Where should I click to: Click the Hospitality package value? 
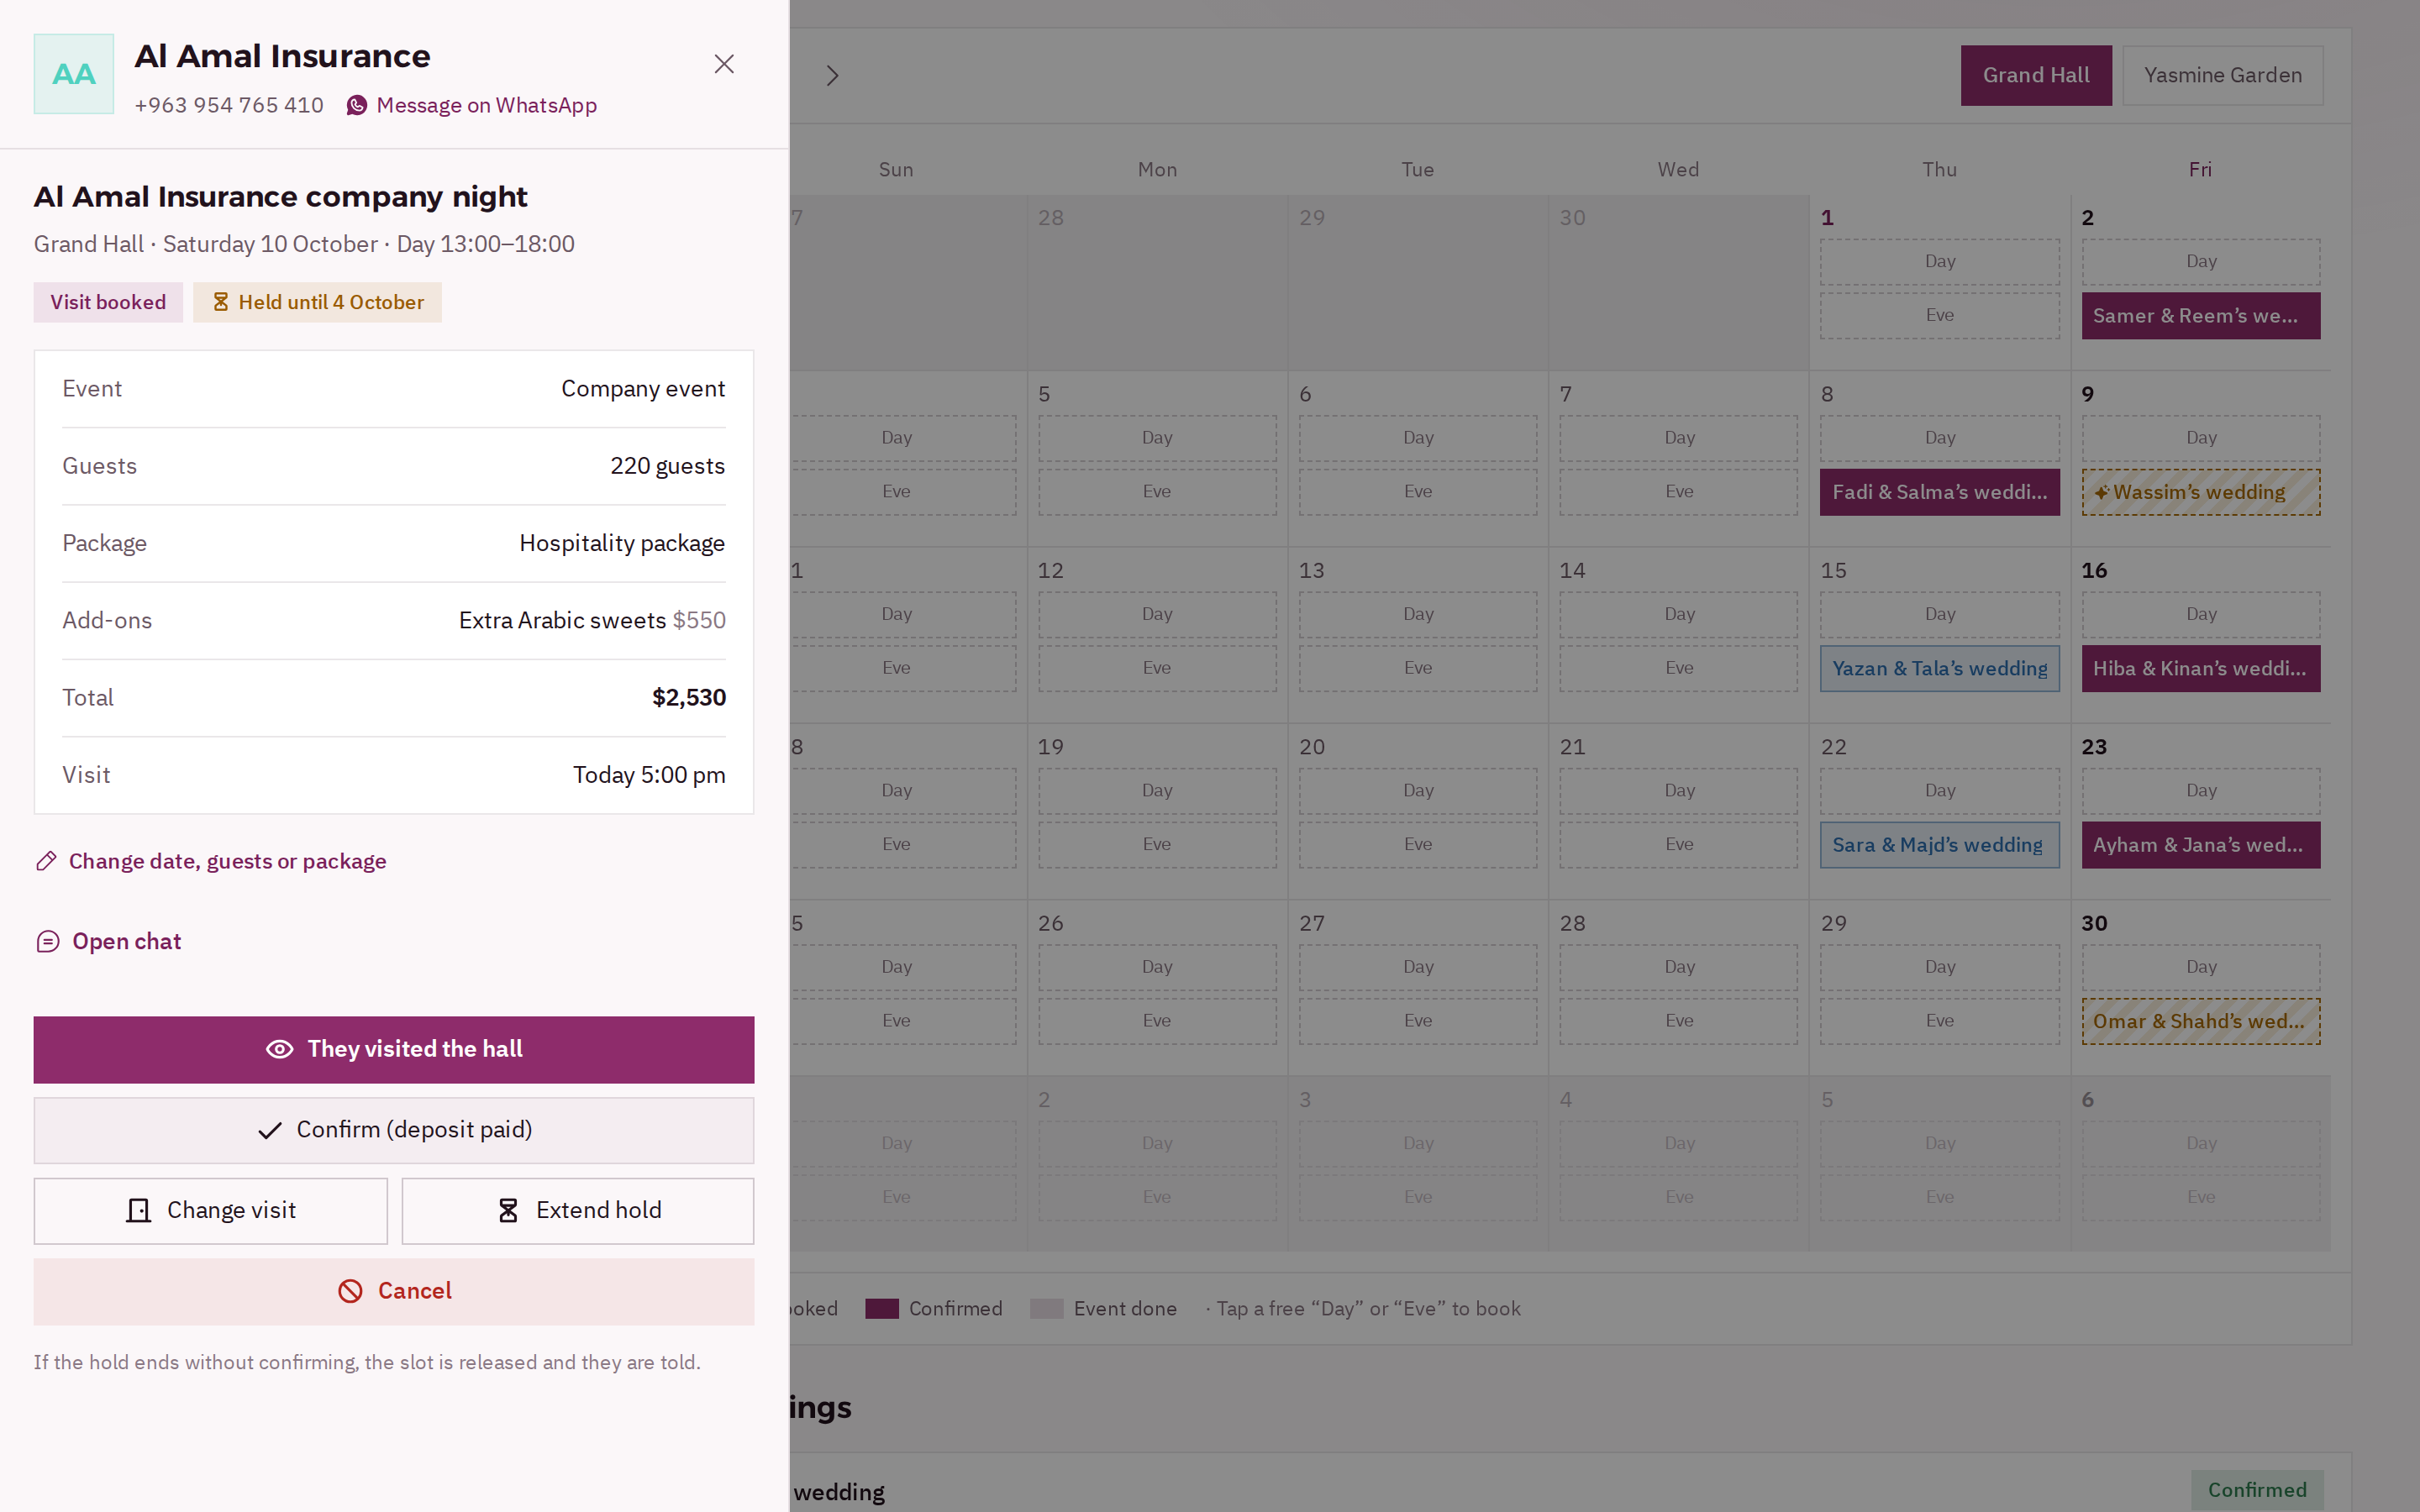(622, 543)
